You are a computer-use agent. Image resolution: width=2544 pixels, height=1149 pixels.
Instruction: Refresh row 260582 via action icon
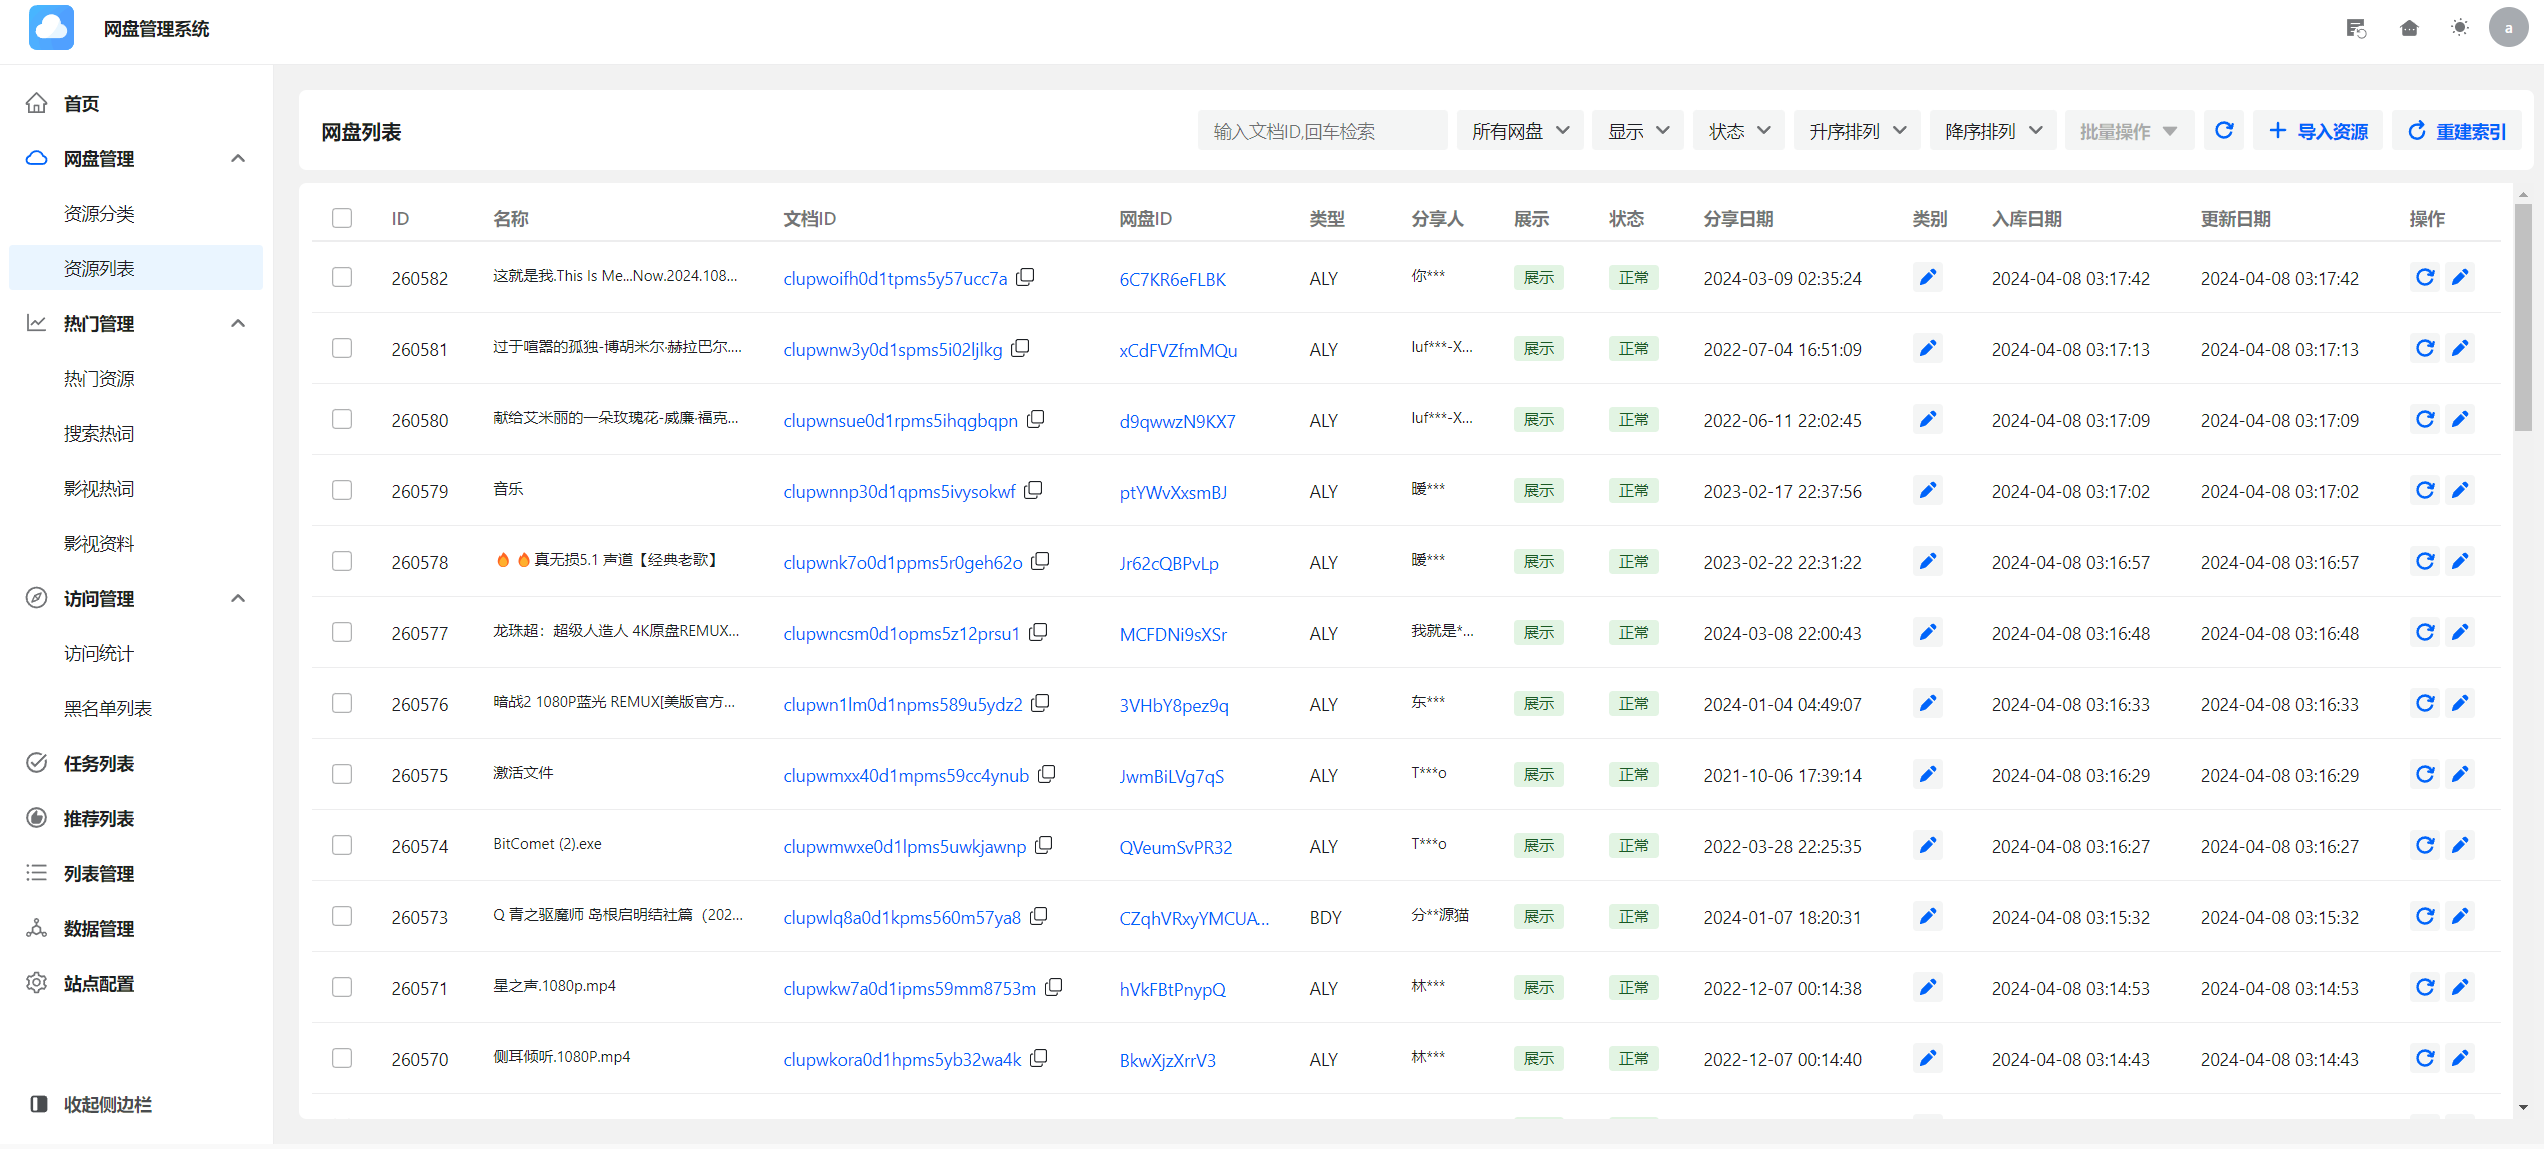pos(2425,277)
